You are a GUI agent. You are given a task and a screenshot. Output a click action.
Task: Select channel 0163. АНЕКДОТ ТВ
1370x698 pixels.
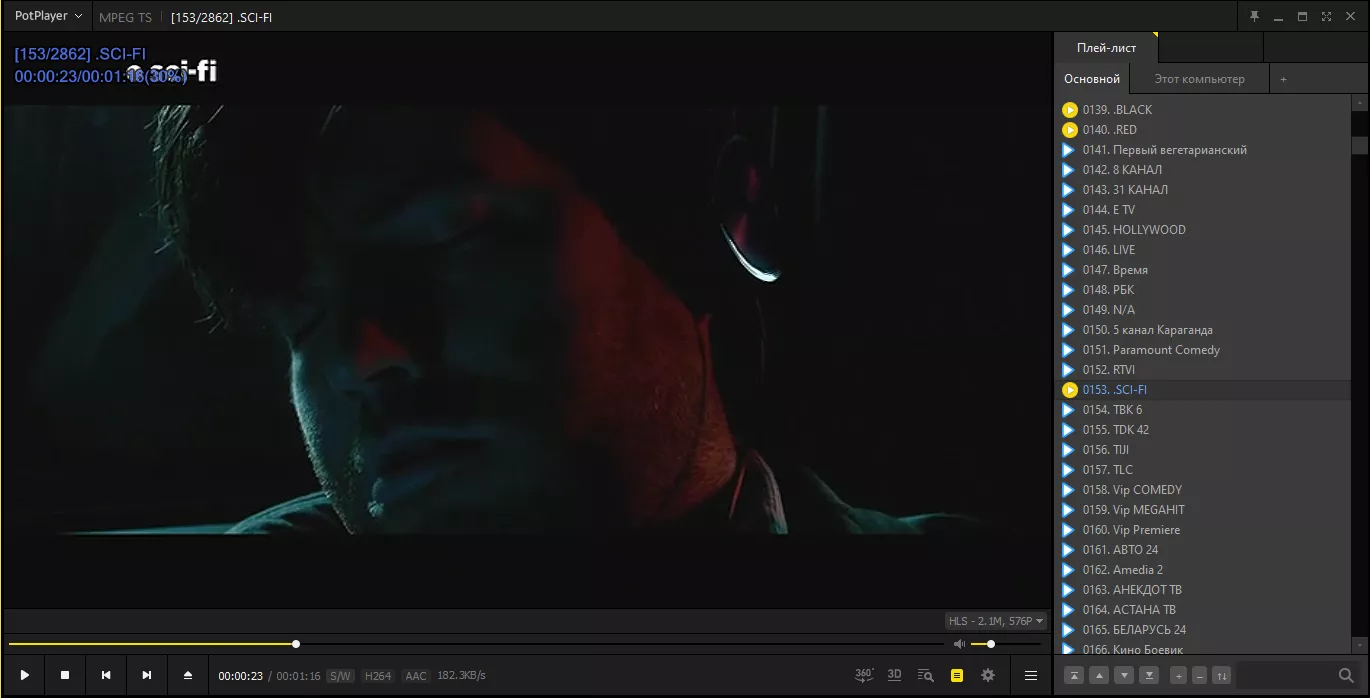(x=1204, y=590)
